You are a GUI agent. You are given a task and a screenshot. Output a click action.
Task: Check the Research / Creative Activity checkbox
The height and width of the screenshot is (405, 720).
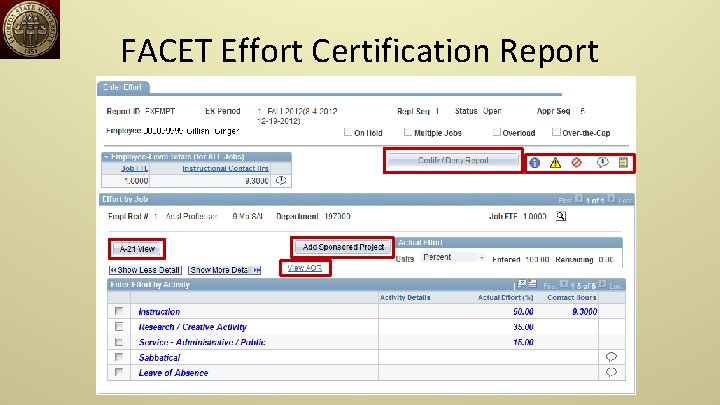coord(119,326)
